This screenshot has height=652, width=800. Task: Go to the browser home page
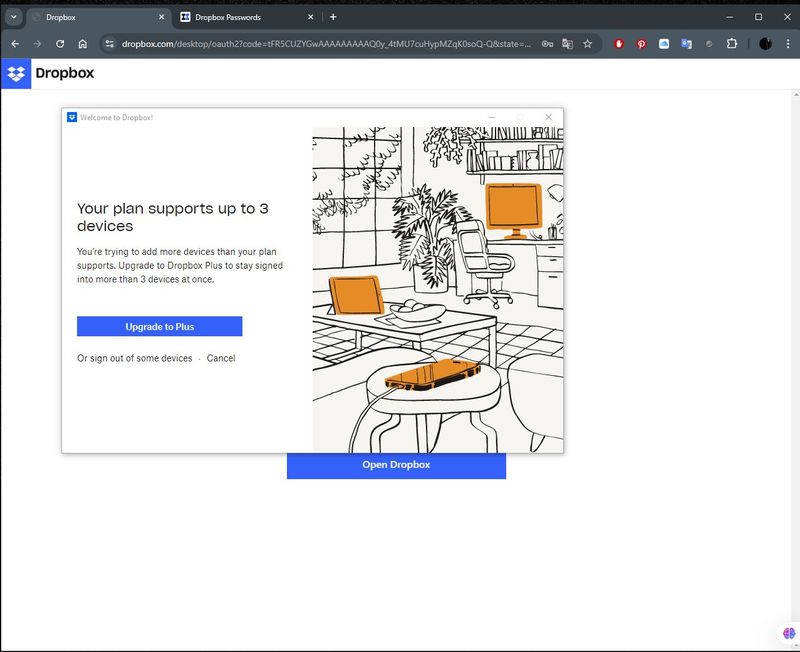coord(83,44)
